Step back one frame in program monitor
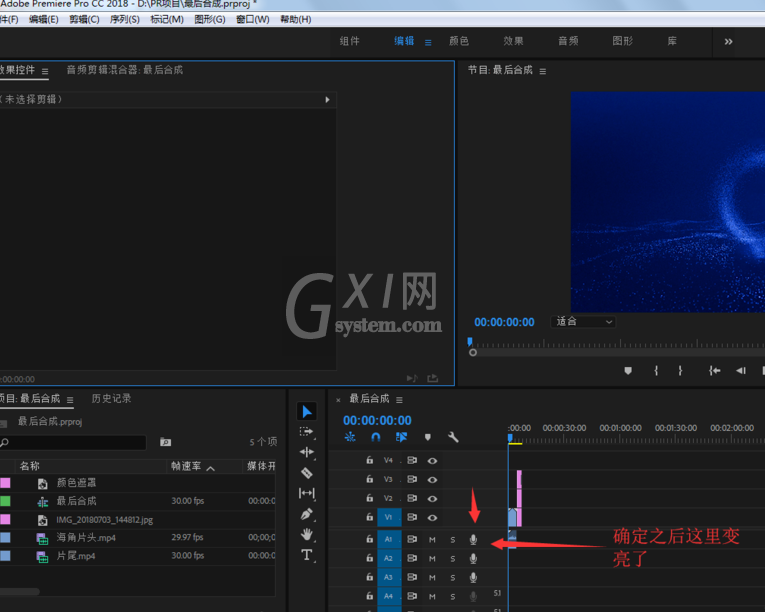Screen dimensions: 765x612 (x=741, y=371)
